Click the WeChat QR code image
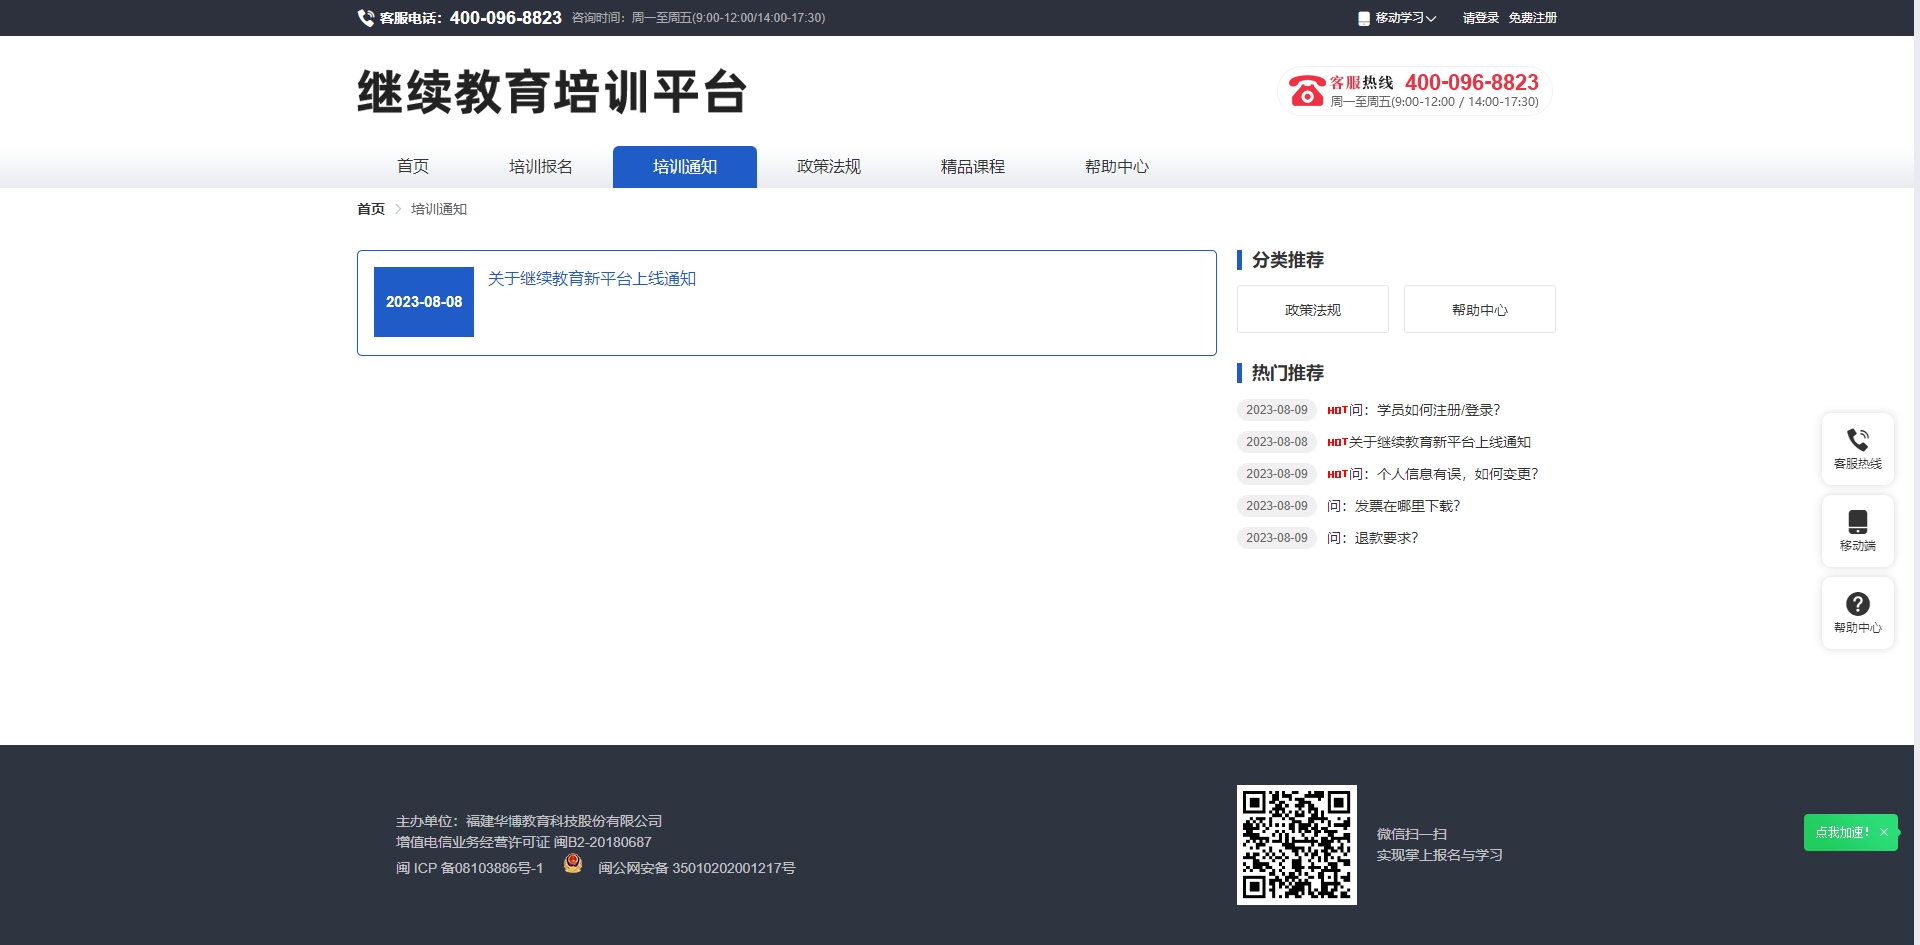This screenshot has height=945, width=1920. (1297, 845)
